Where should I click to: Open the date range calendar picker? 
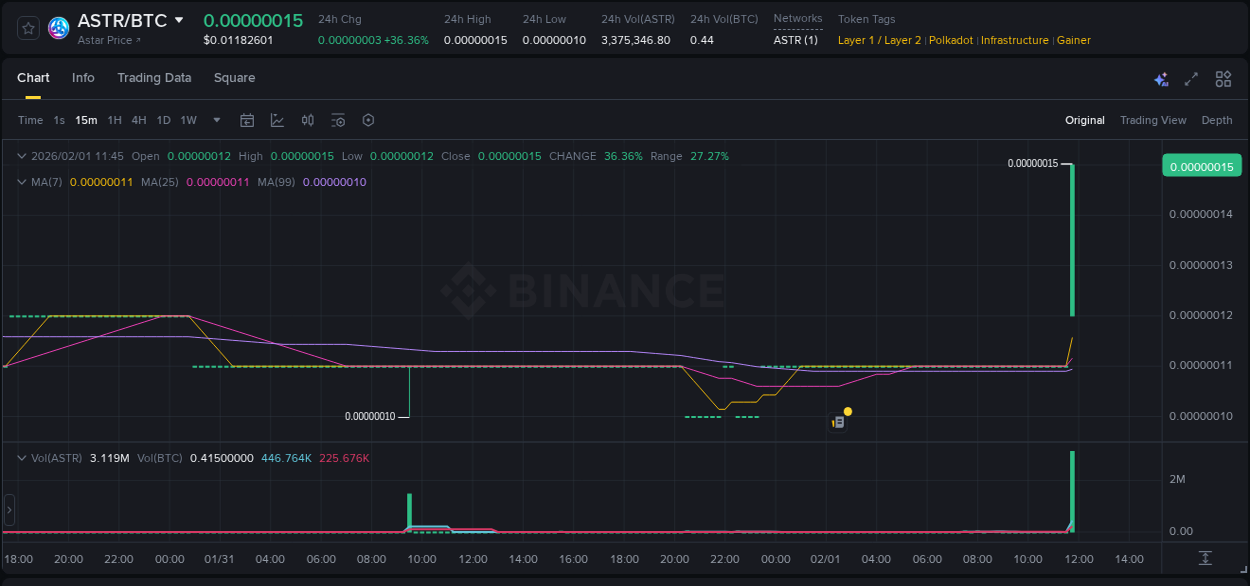click(x=247, y=119)
